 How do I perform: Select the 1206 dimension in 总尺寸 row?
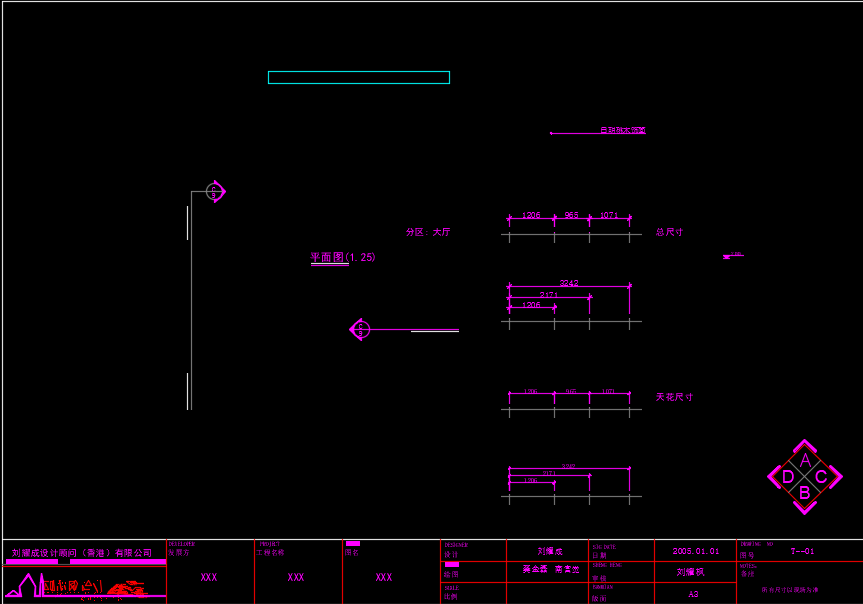pyautogui.click(x=531, y=215)
